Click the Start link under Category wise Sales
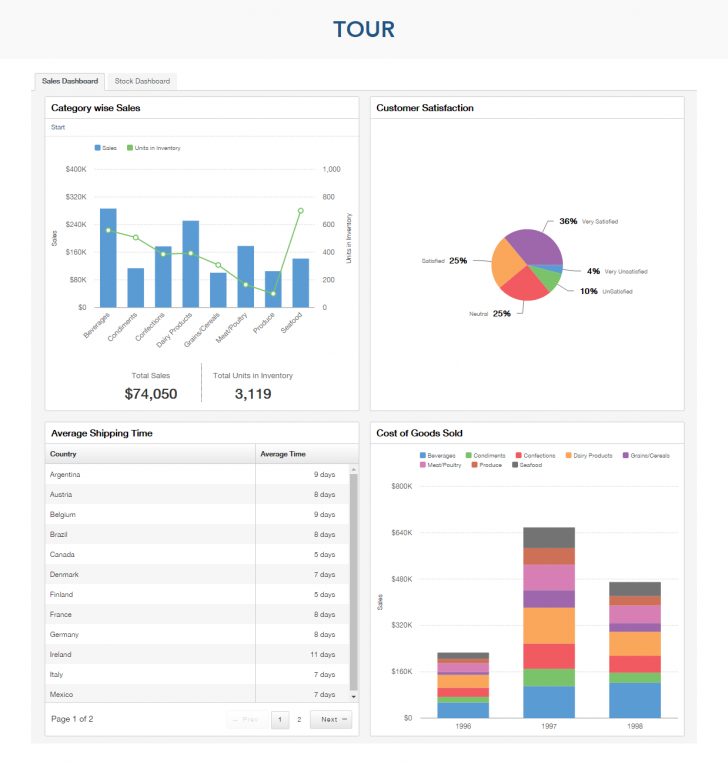This screenshot has height=764, width=728. tap(58, 127)
